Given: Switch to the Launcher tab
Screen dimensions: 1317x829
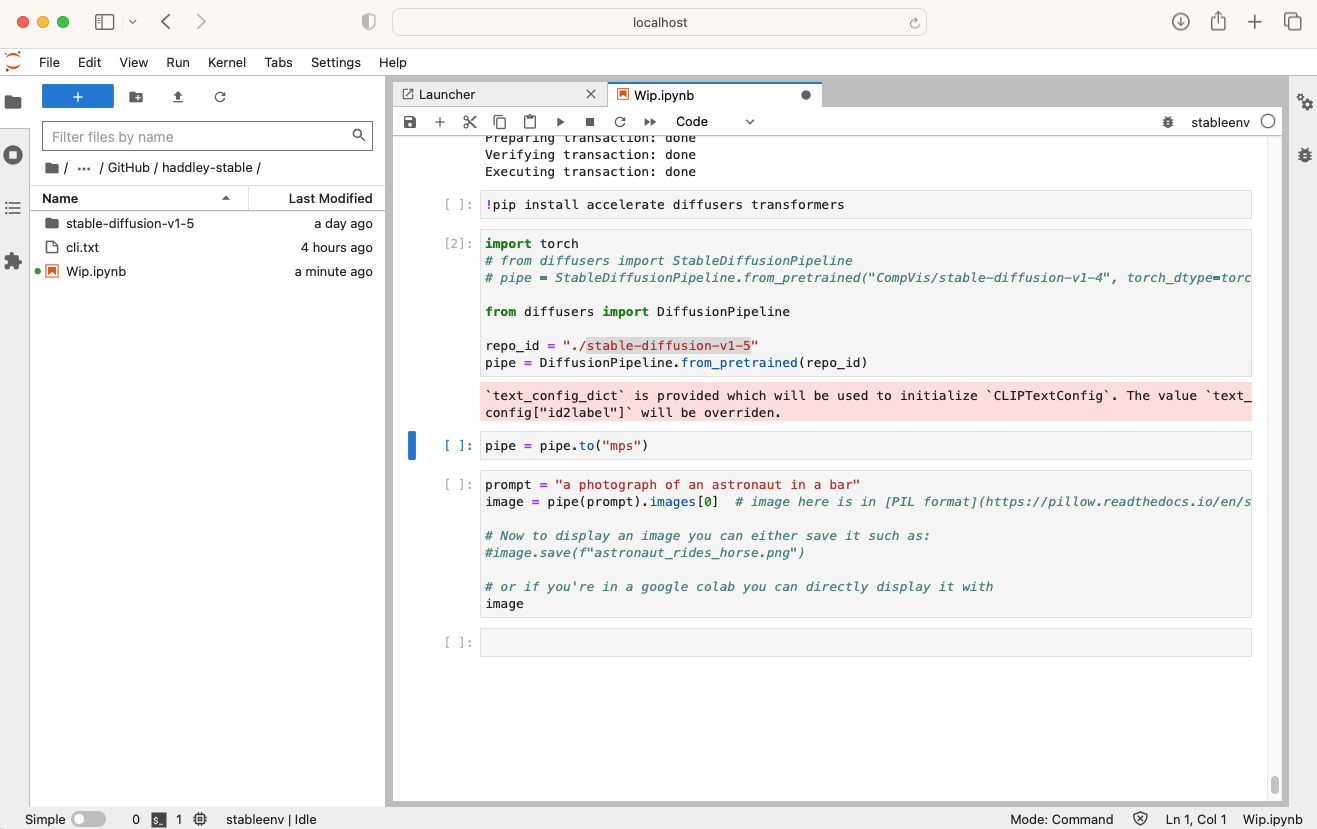Looking at the screenshot, I should [447, 94].
